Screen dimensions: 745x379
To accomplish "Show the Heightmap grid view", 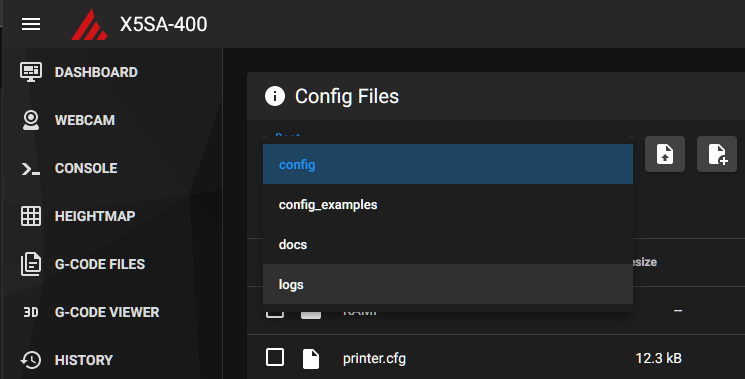I will coord(78,216).
